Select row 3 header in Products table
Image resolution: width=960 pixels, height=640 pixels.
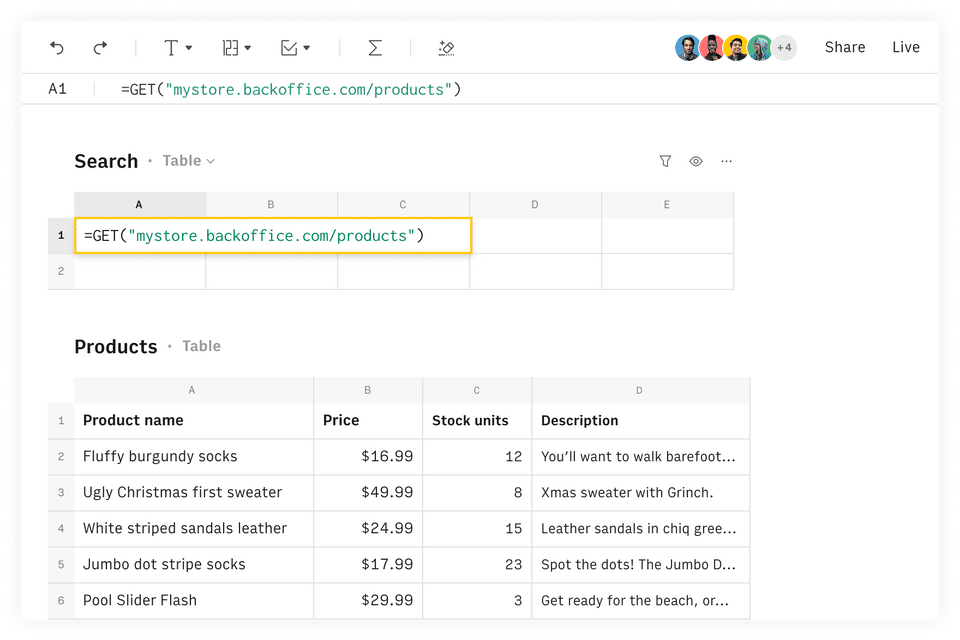61,492
